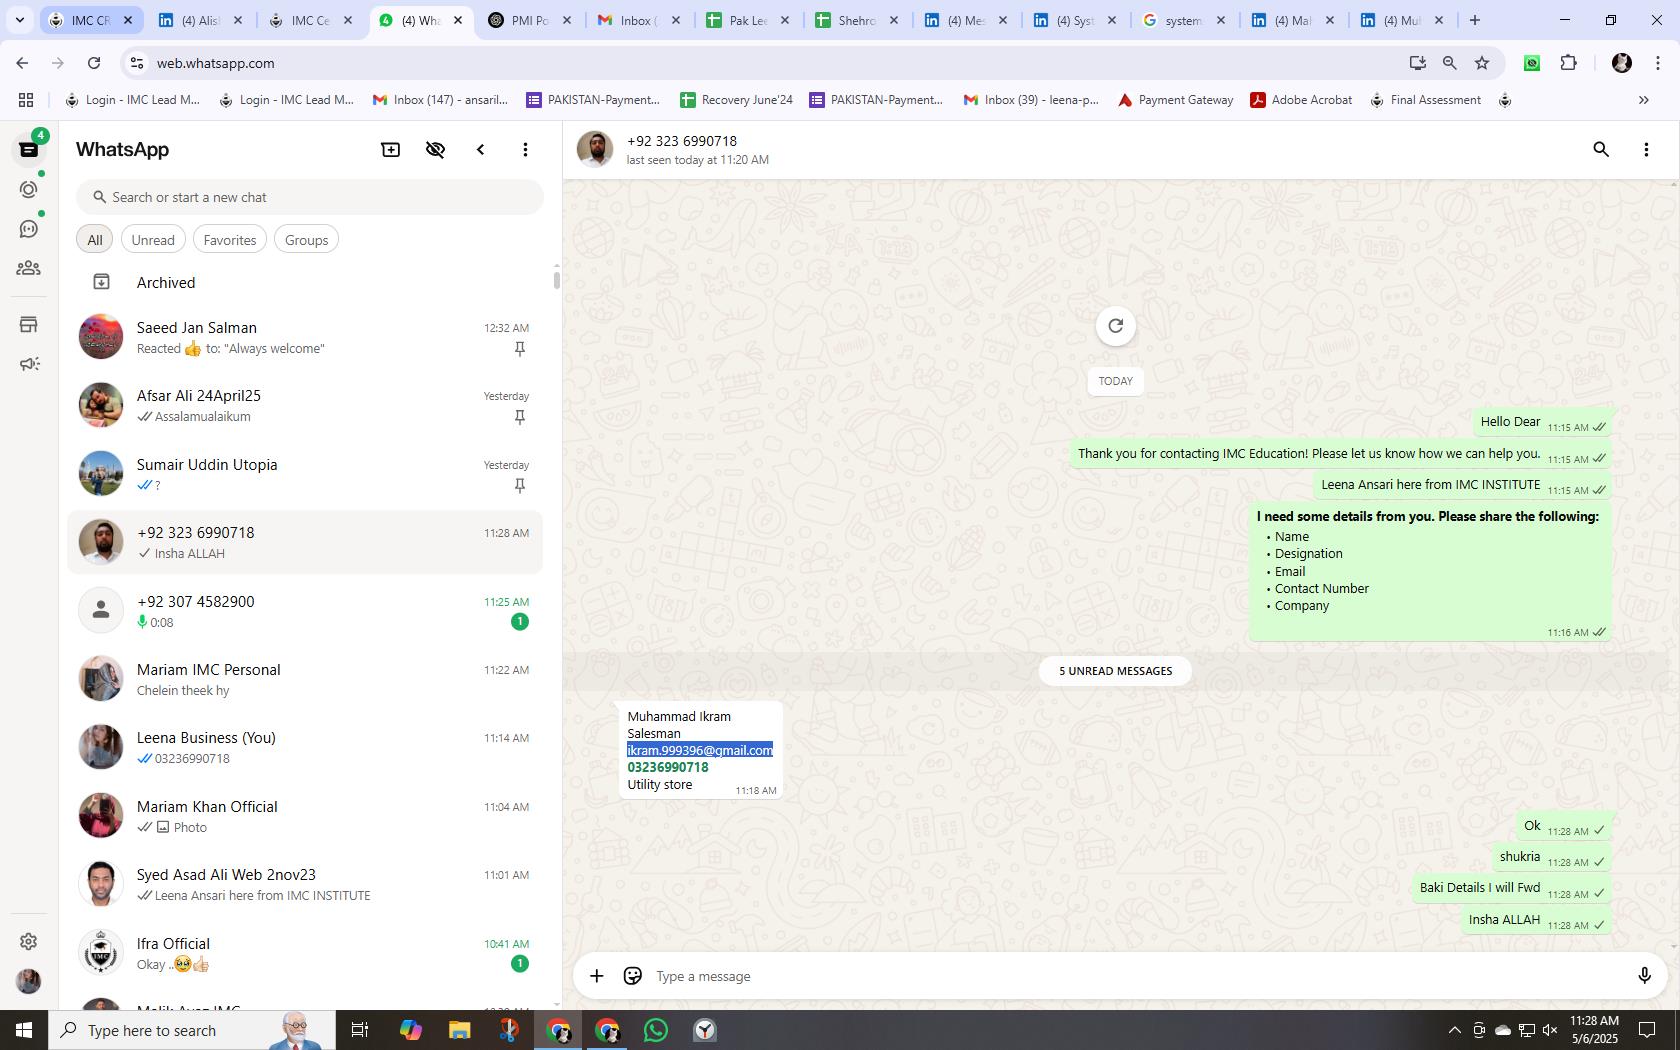
Task: Expand the bookmarks overflow chevron
Action: (x=1643, y=100)
